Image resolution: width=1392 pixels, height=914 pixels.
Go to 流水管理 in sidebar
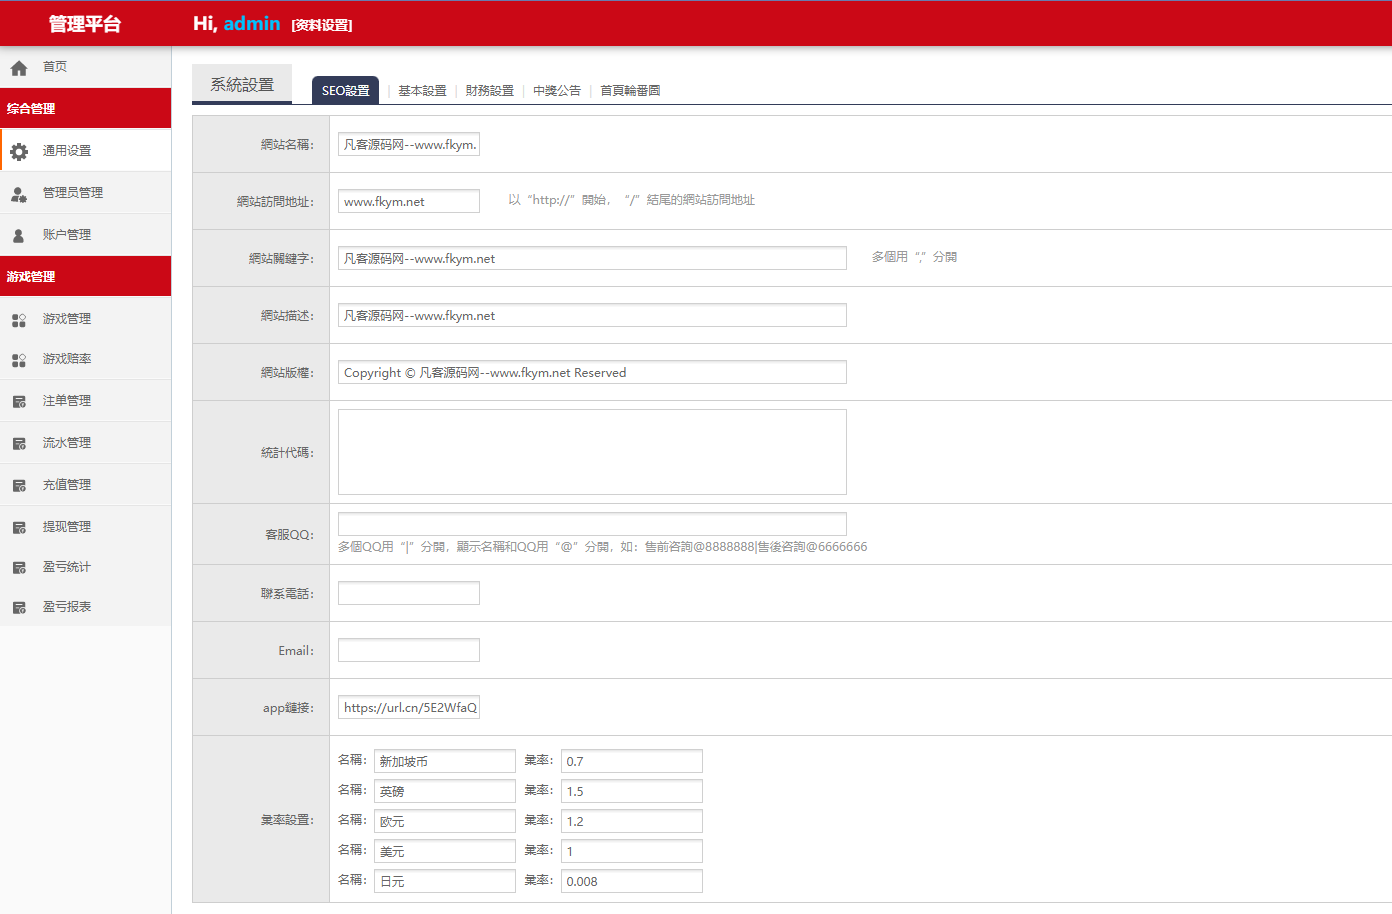(x=67, y=443)
